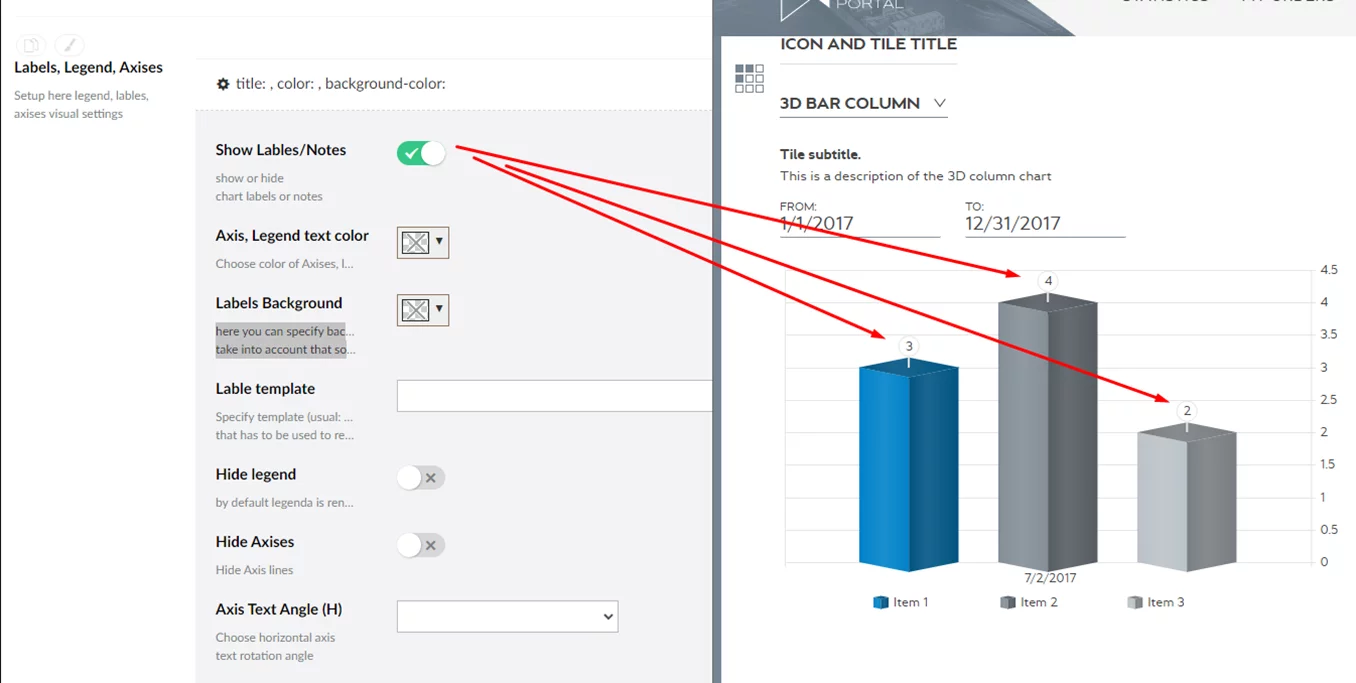This screenshot has height=683, width=1356.
Task: Click the label bubble showing 4
Action: [x=1048, y=281]
